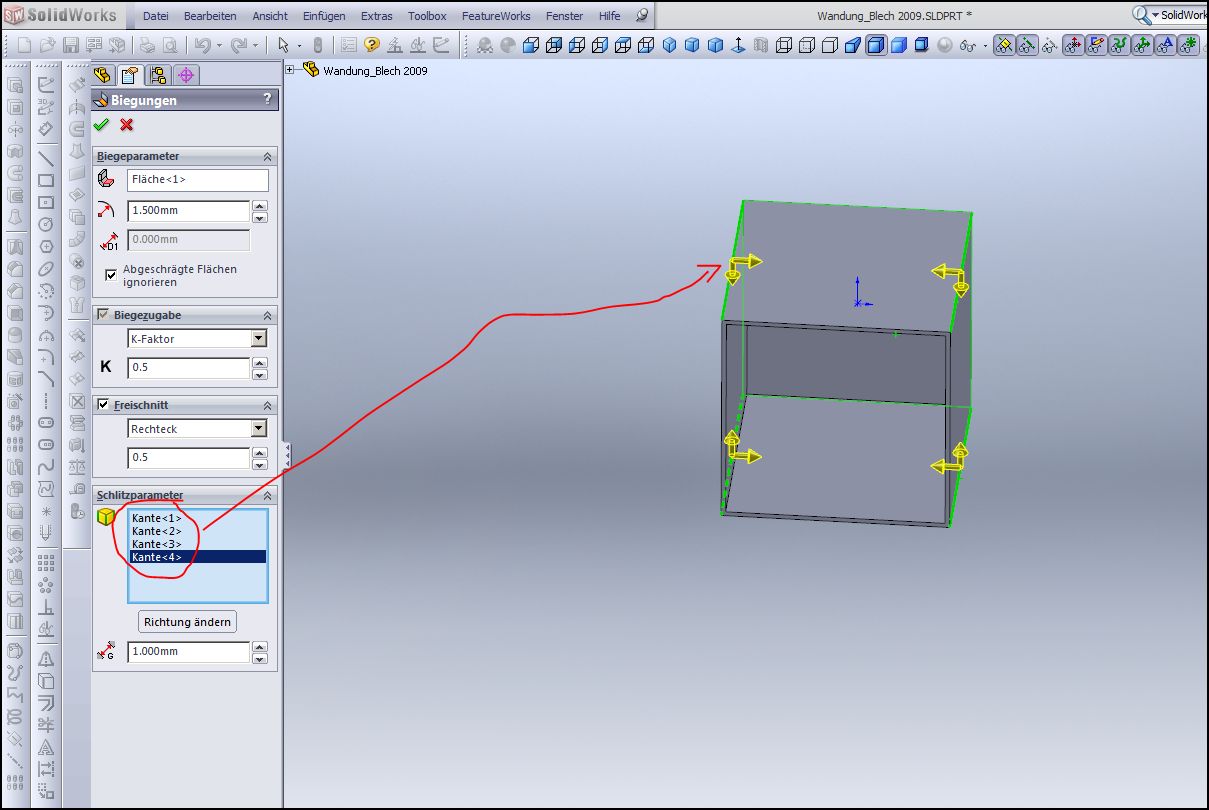
Task: Select the Ellipse sketch tool
Action: (x=46, y=269)
